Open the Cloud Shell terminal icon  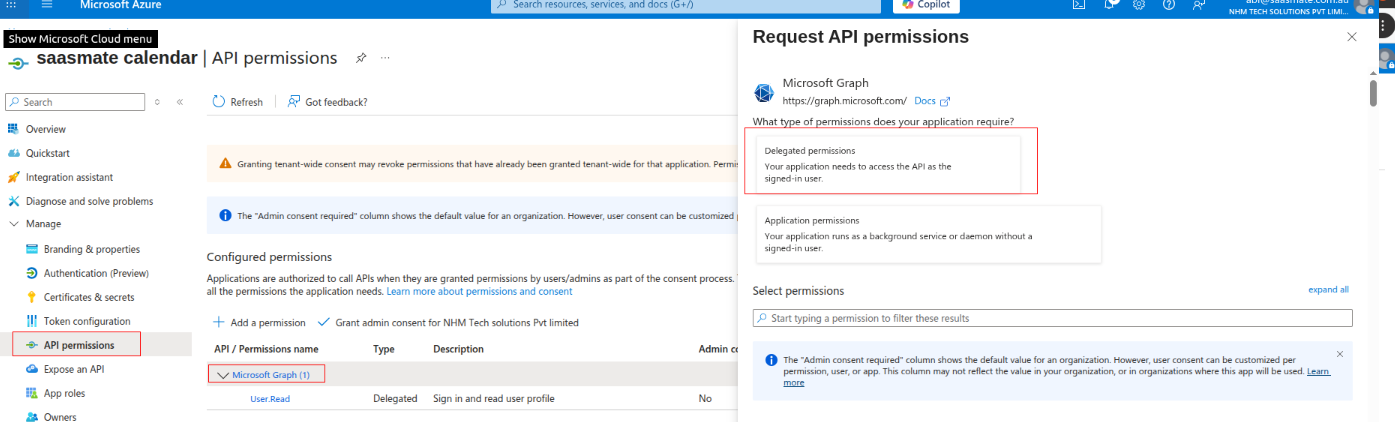coord(1079,5)
